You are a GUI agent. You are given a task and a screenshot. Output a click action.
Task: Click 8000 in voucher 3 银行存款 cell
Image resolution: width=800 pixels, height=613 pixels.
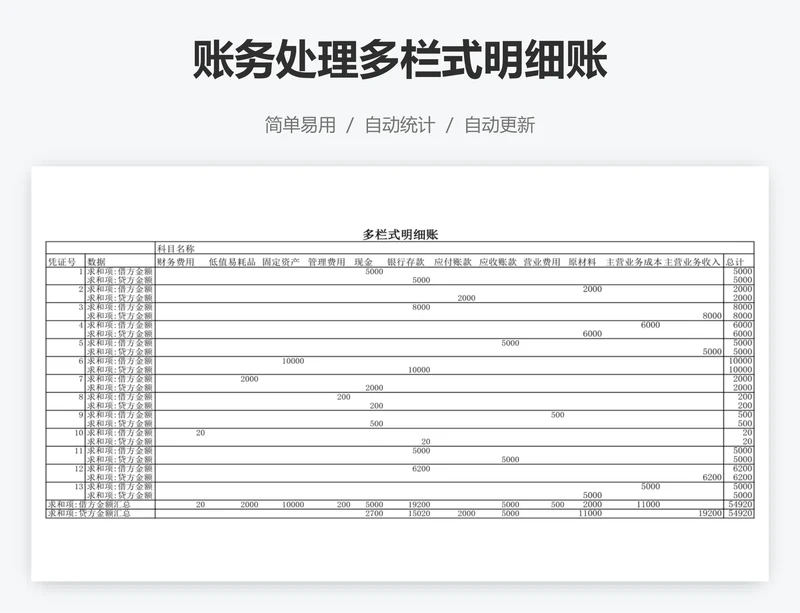click(421, 307)
